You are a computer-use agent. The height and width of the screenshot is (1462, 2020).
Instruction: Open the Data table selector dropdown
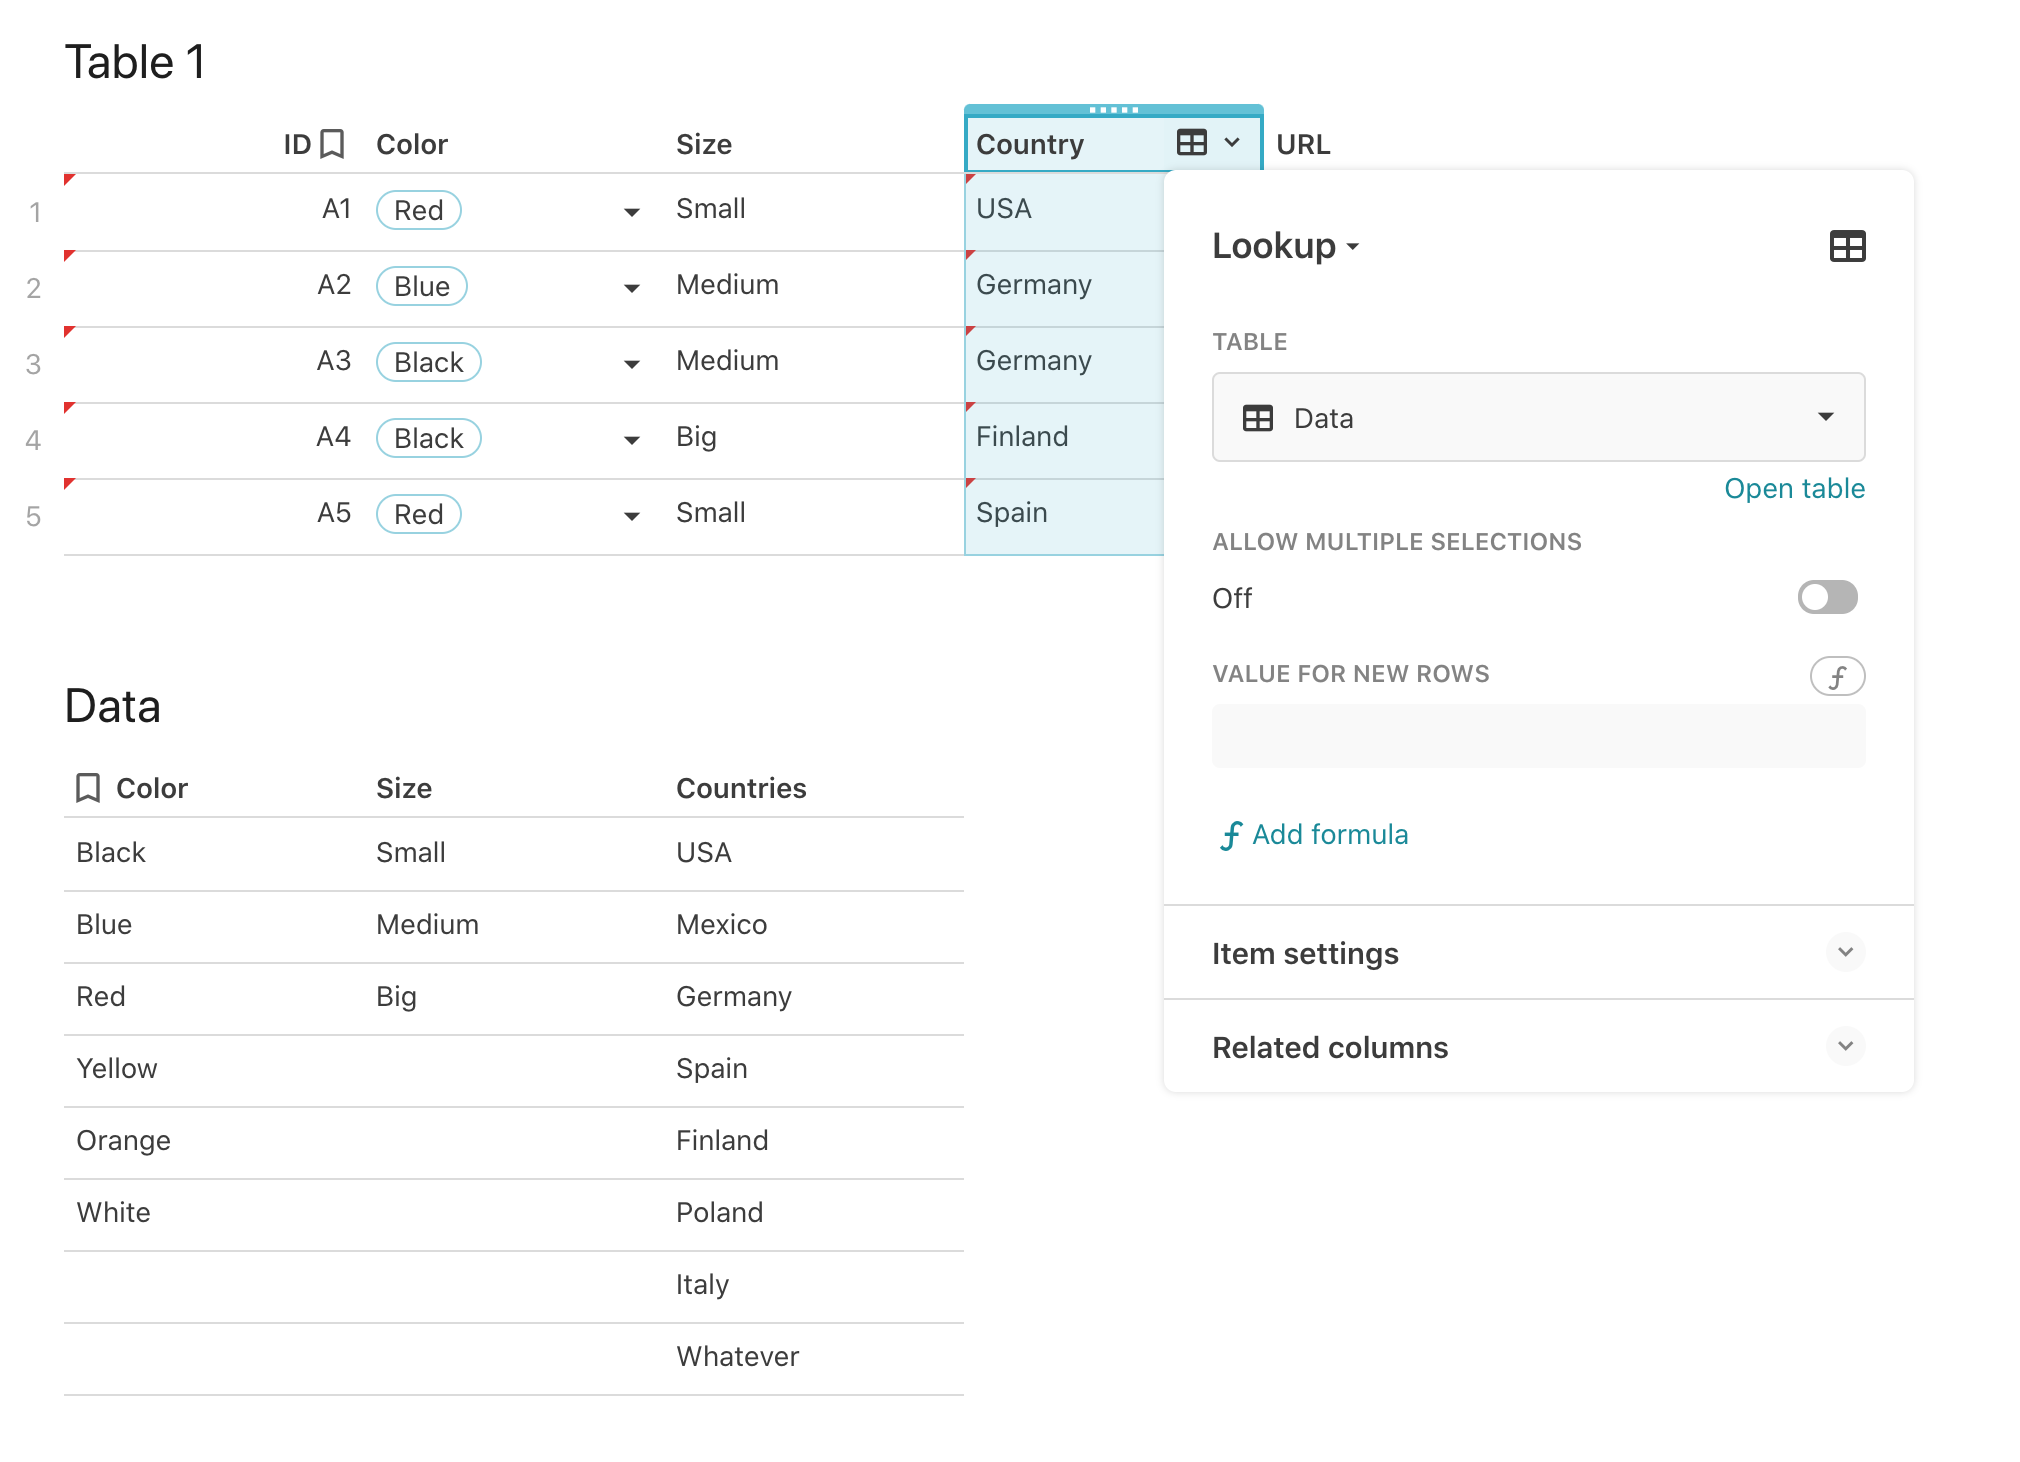(x=1825, y=417)
